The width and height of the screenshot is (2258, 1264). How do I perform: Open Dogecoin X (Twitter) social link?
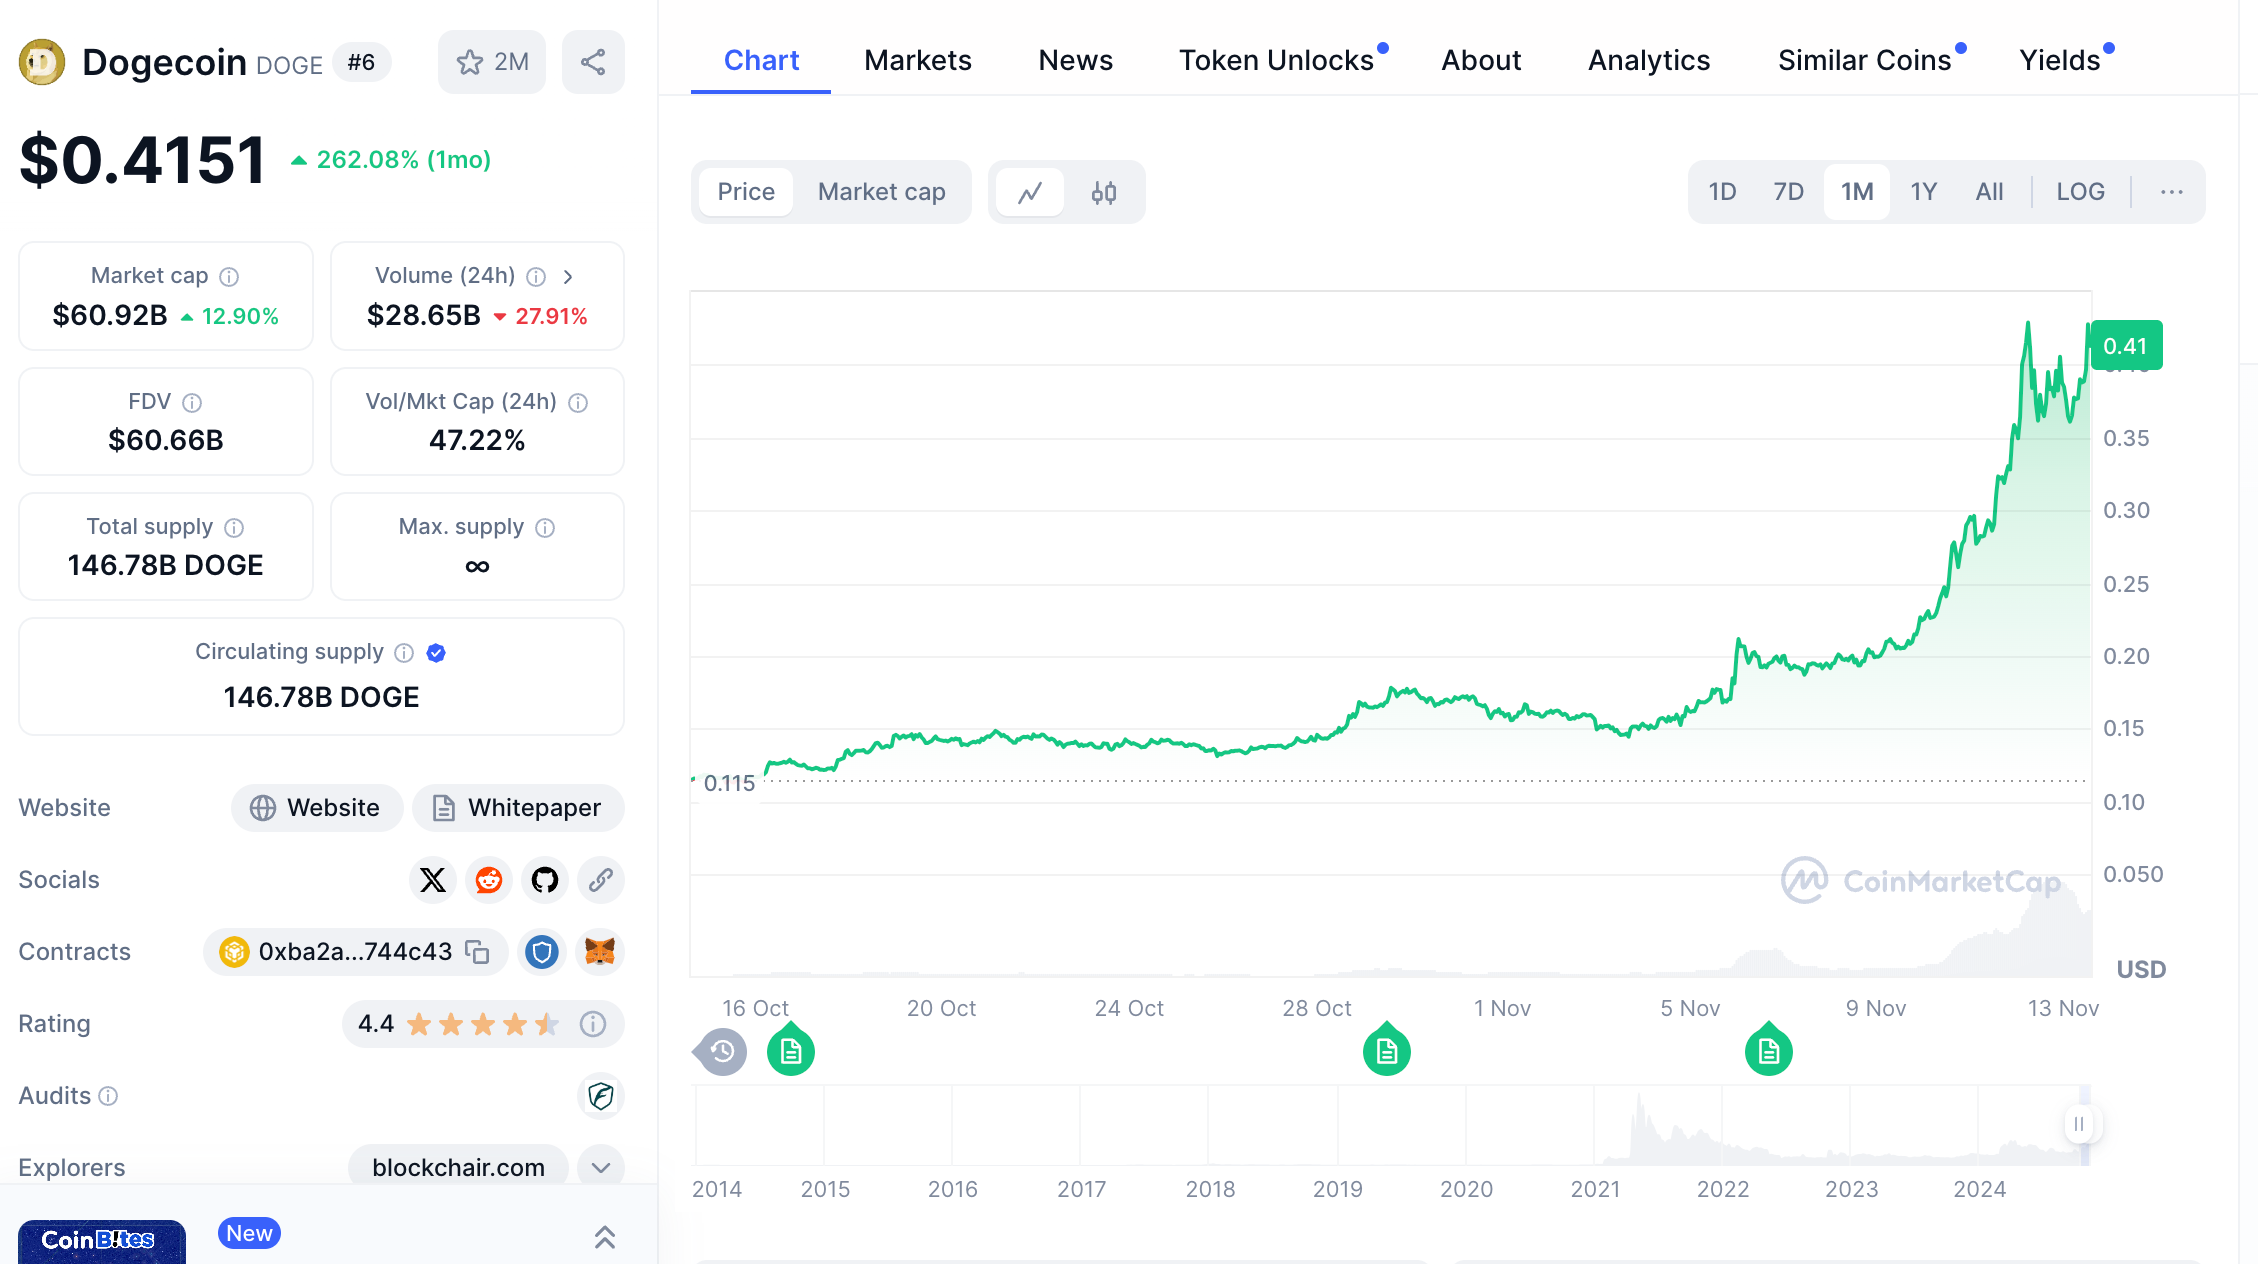[x=433, y=880]
